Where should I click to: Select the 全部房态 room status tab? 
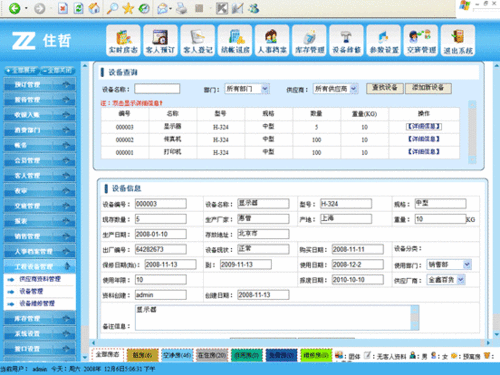pyautogui.click(x=107, y=355)
